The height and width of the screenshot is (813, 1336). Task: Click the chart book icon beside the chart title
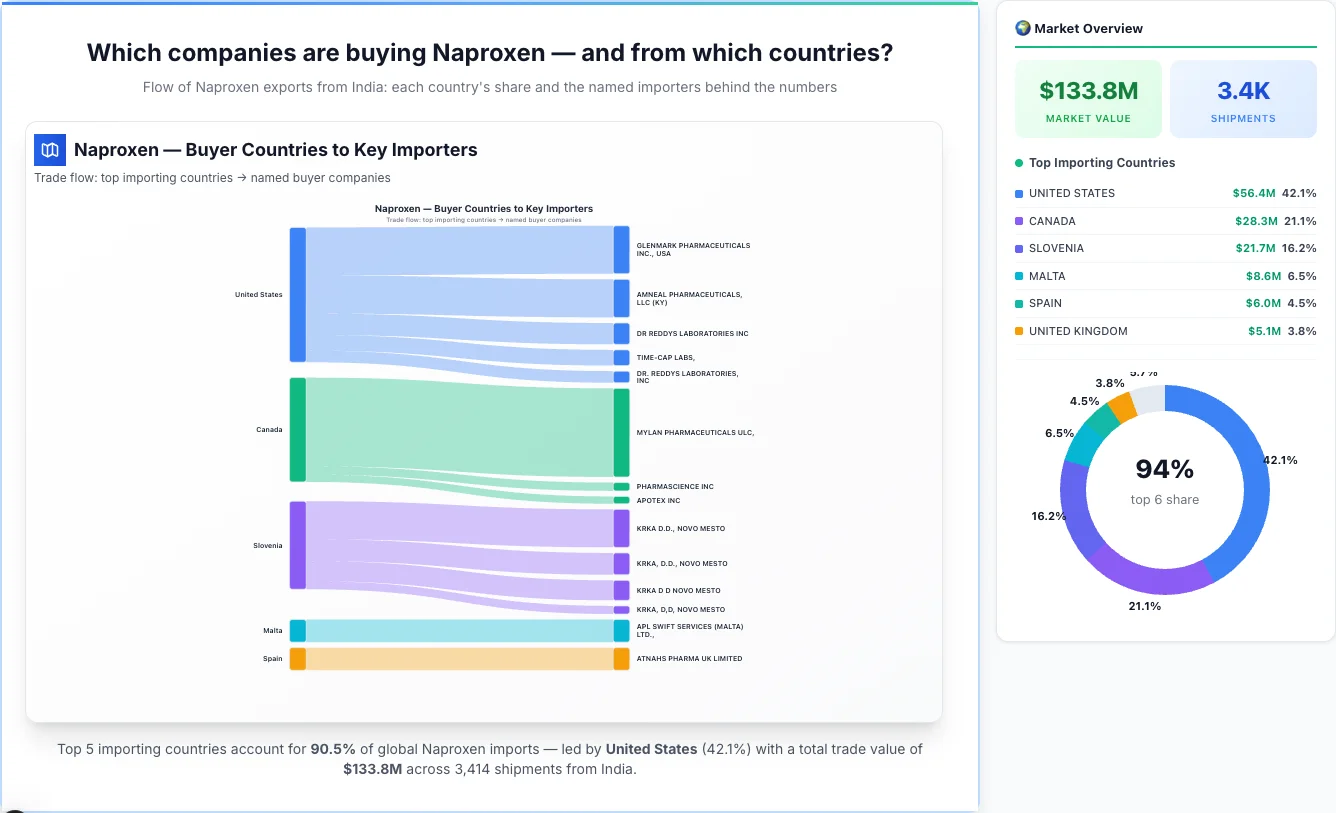tap(49, 149)
